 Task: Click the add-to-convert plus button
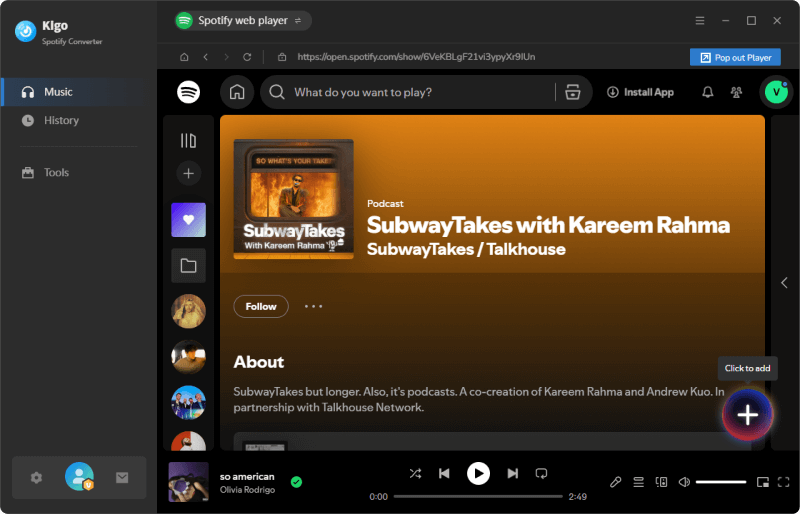747,415
